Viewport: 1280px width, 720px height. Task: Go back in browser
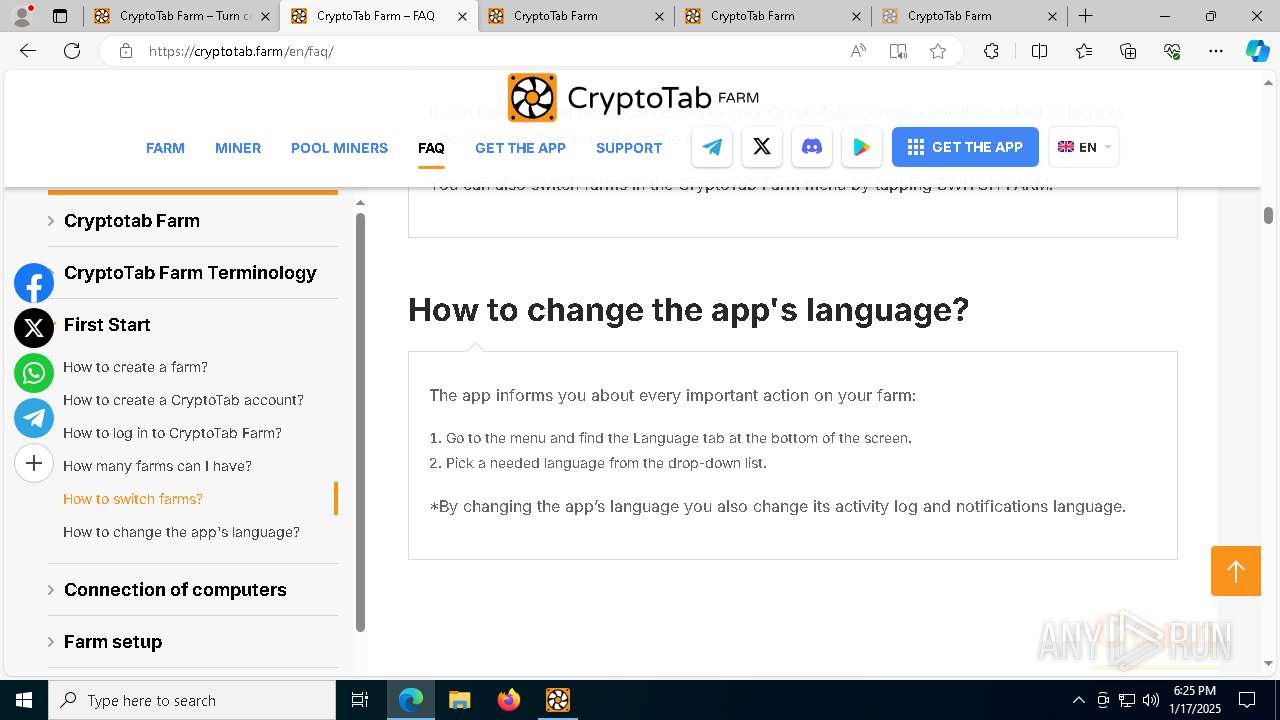tap(28, 51)
